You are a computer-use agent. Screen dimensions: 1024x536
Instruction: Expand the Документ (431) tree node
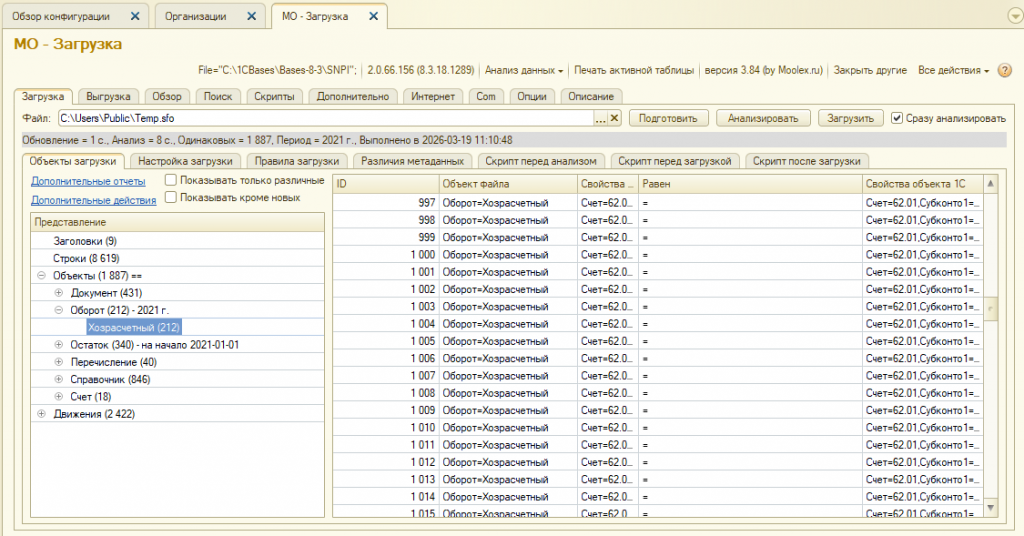(x=58, y=292)
